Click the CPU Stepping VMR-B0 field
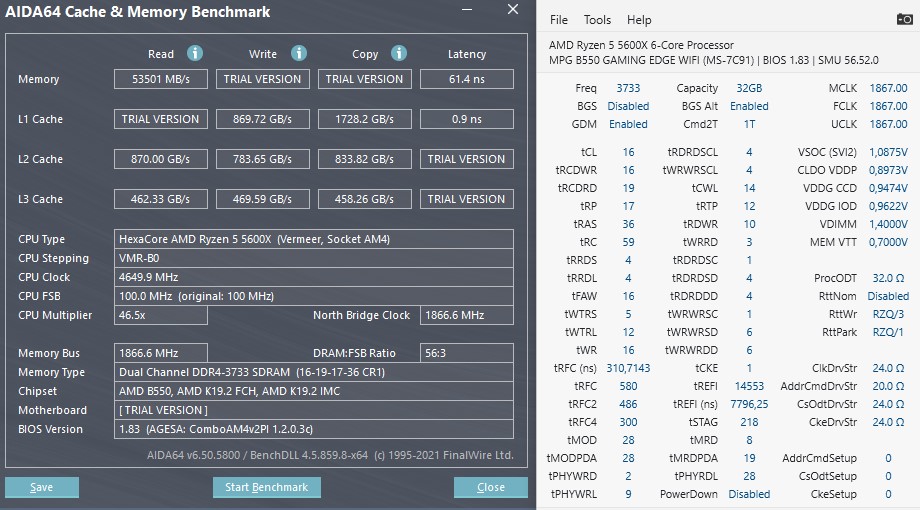The width and height of the screenshot is (920, 510). click(314, 258)
